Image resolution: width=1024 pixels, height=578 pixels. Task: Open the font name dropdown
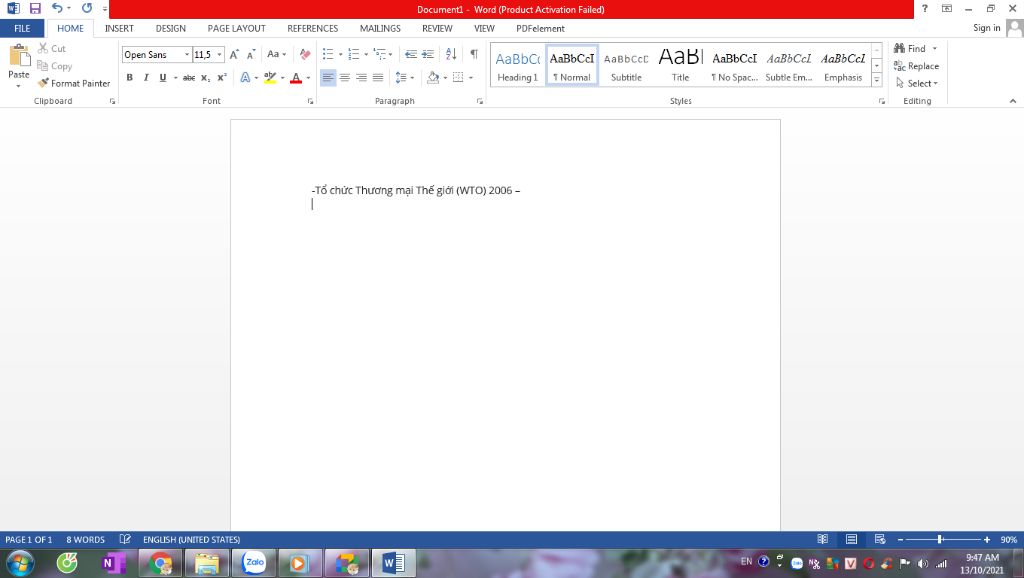187,54
